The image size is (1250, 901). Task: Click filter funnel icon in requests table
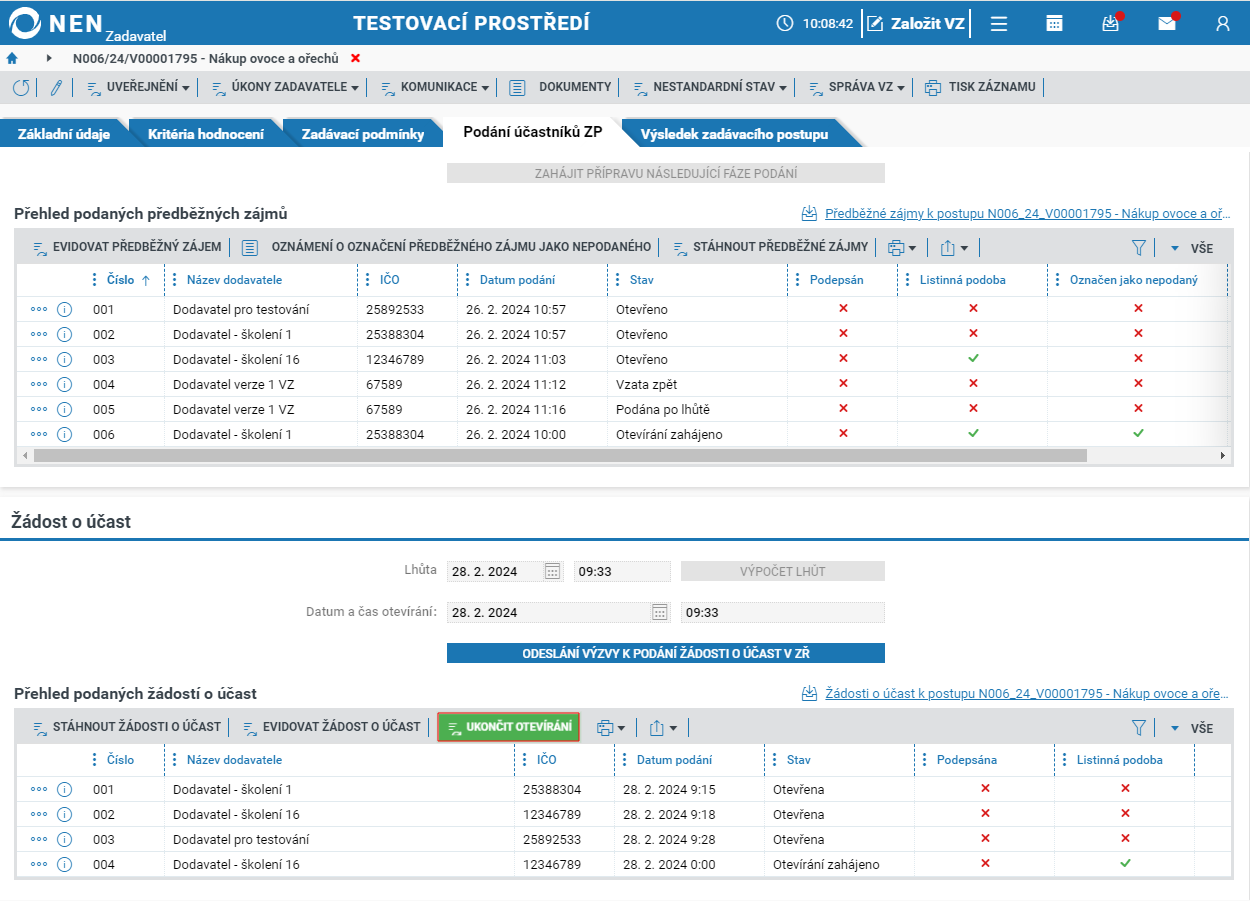1138,727
